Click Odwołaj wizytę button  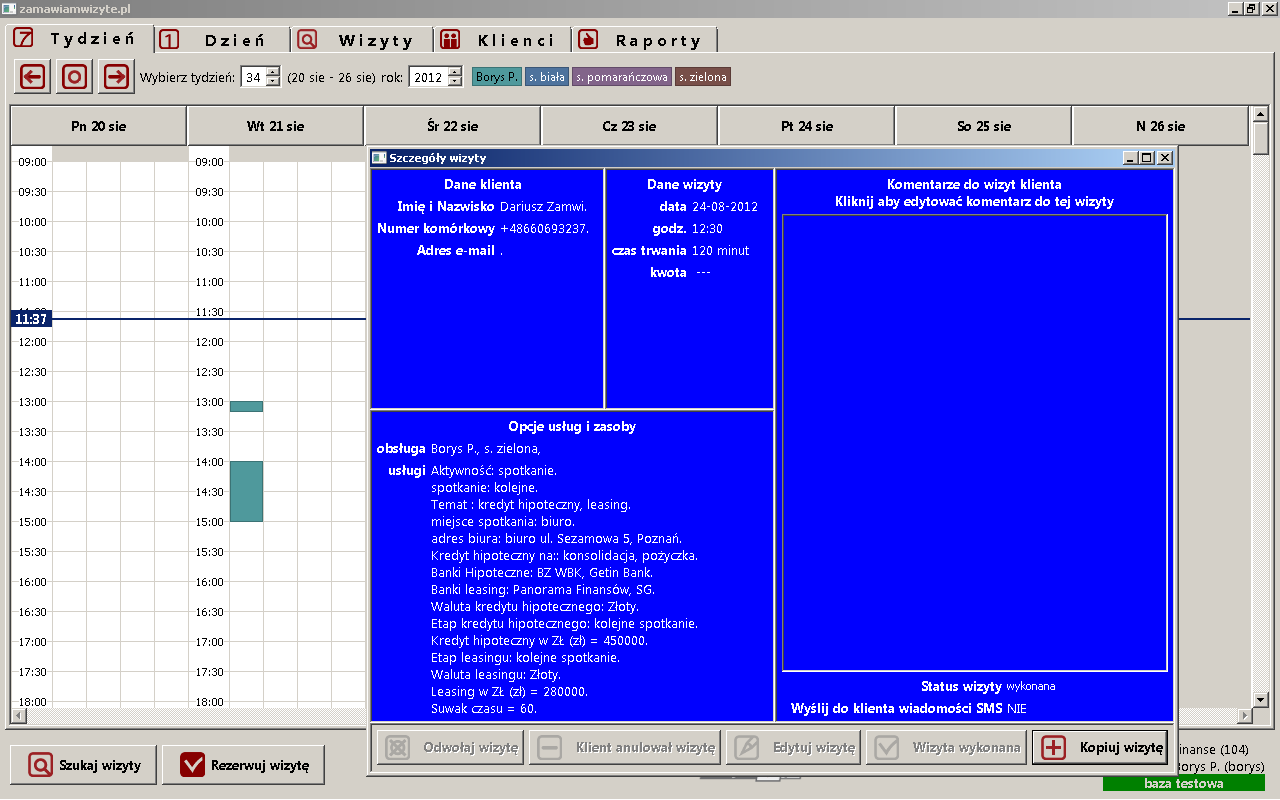pyautogui.click(x=450, y=747)
